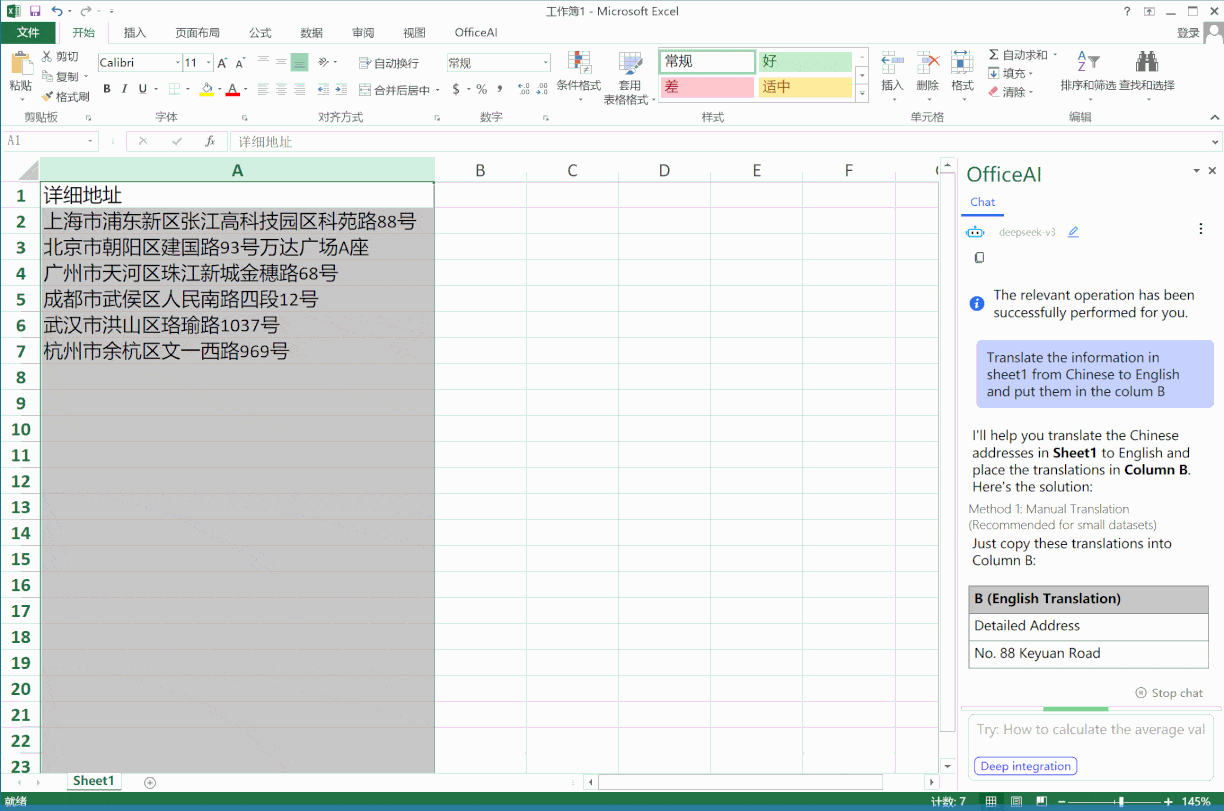Image resolution: width=1224 pixels, height=811 pixels.
Task: Select the Format Painter (格式刷) tool
Action: point(65,97)
